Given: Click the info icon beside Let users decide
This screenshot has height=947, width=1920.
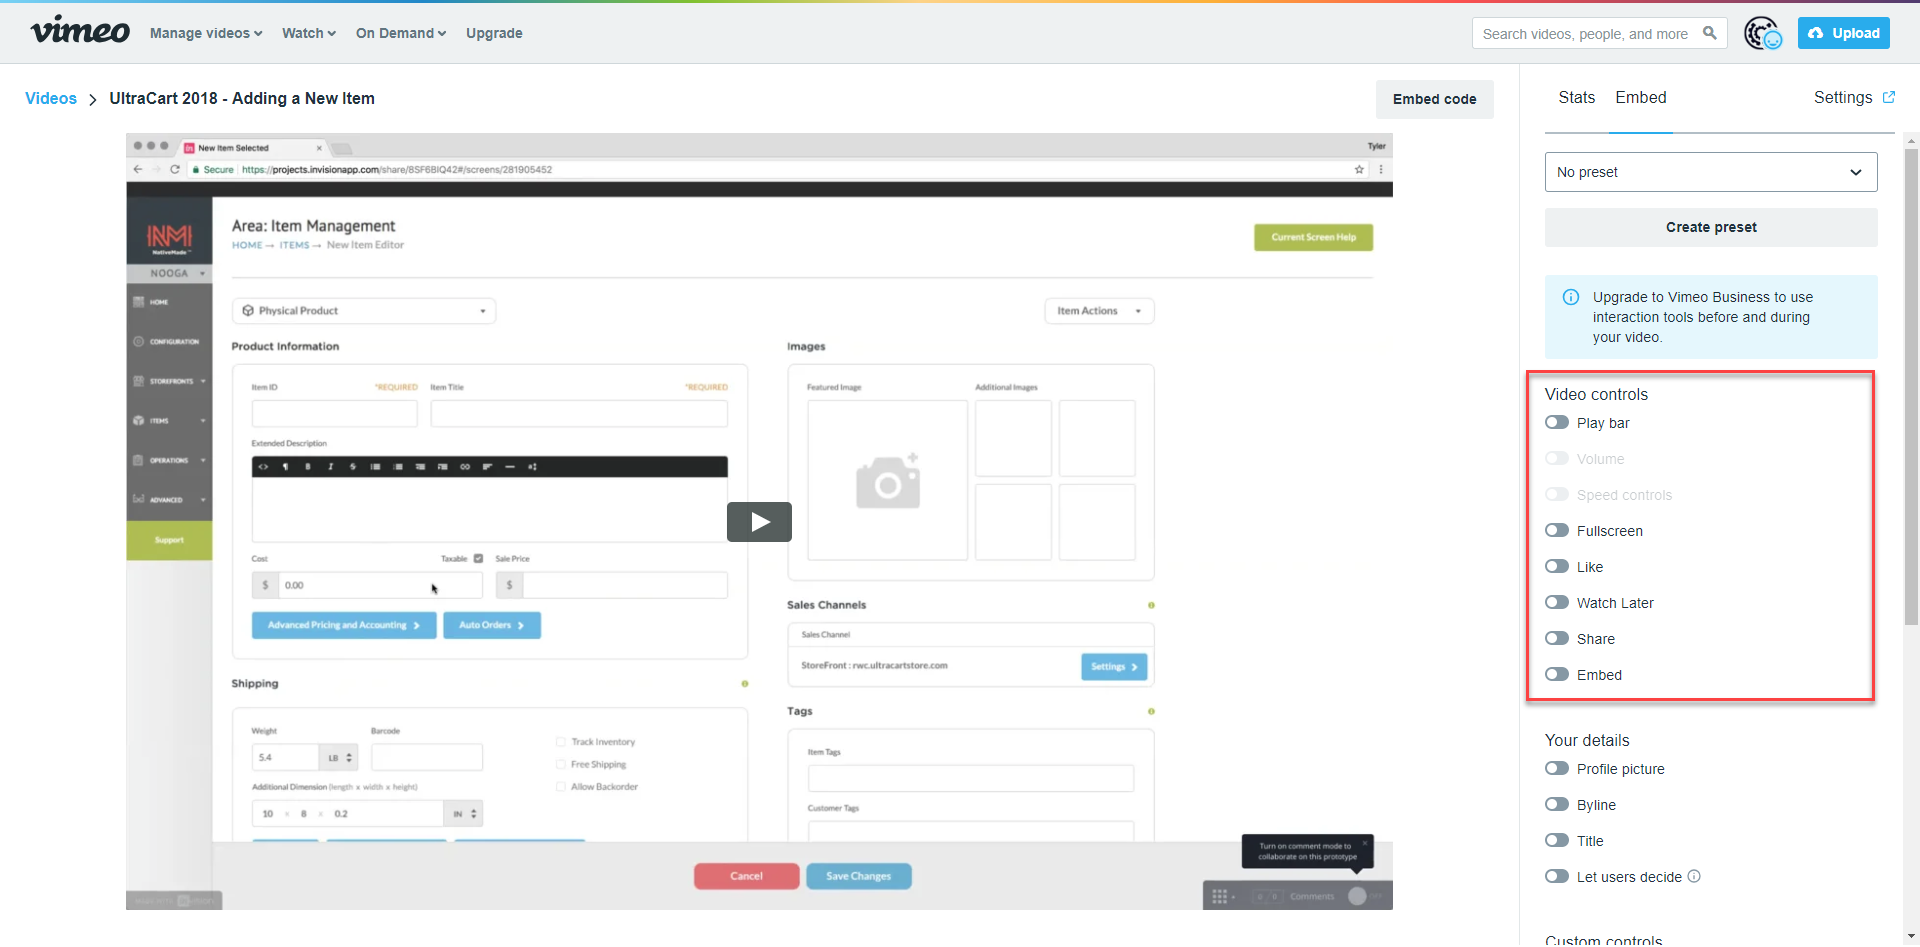Looking at the screenshot, I should pyautogui.click(x=1694, y=876).
